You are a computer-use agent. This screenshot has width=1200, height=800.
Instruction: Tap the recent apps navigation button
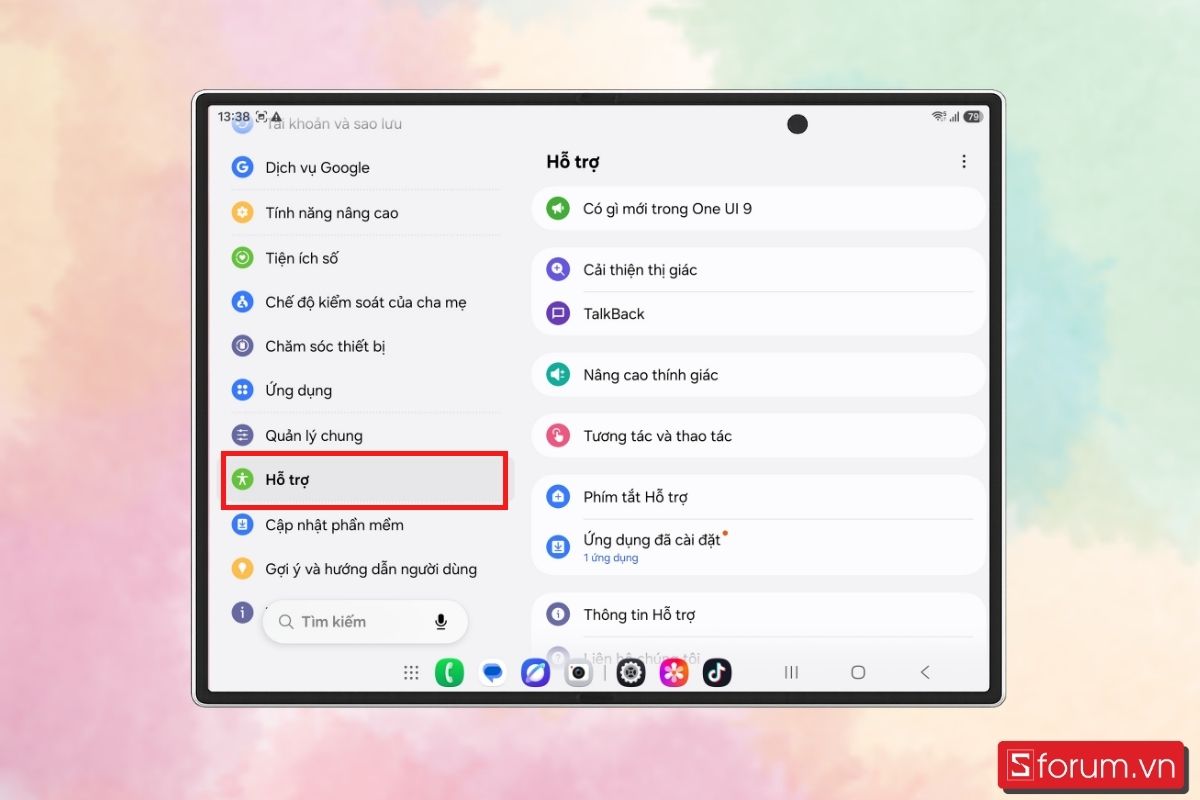click(x=791, y=673)
